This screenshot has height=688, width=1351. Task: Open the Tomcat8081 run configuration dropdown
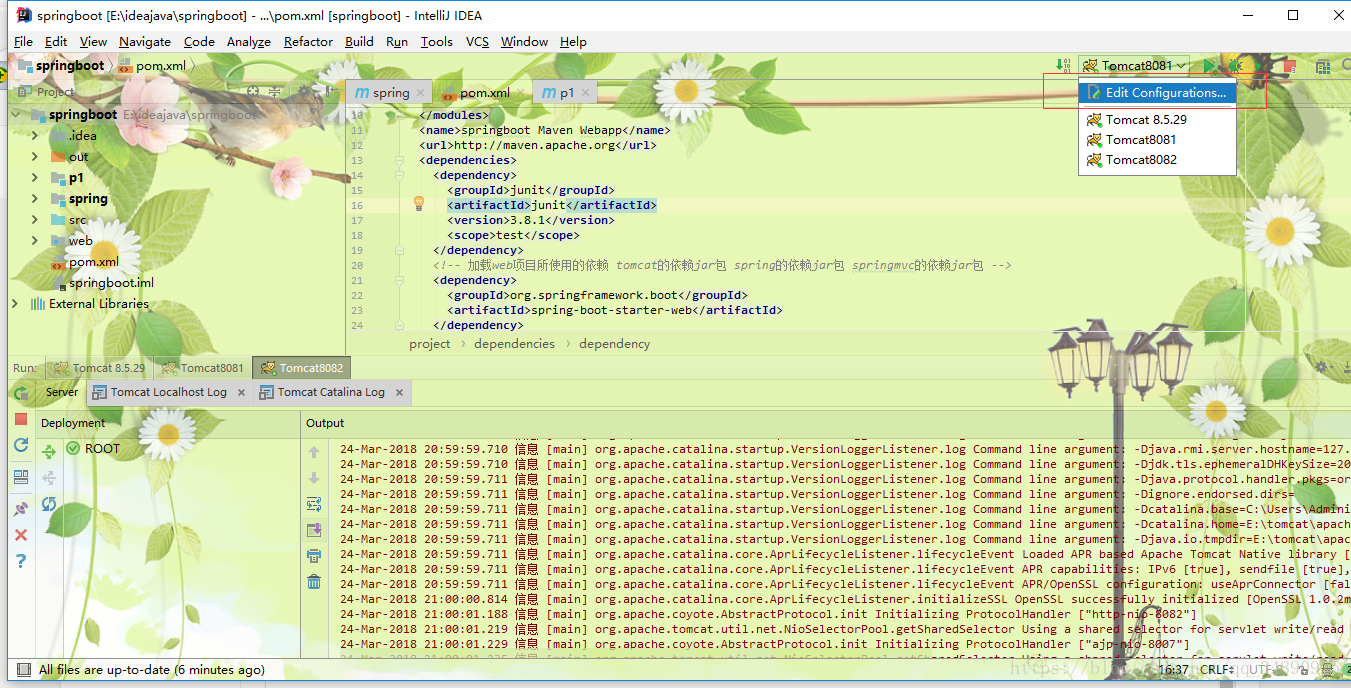[1135, 66]
